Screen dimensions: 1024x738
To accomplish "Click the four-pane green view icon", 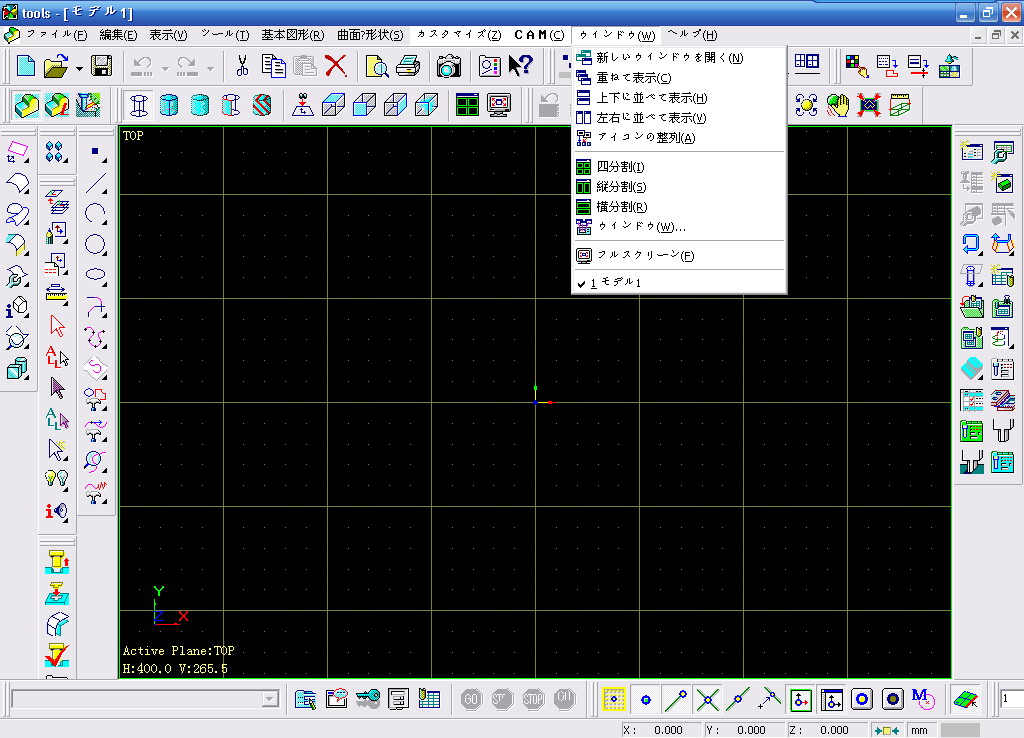I will (x=468, y=104).
